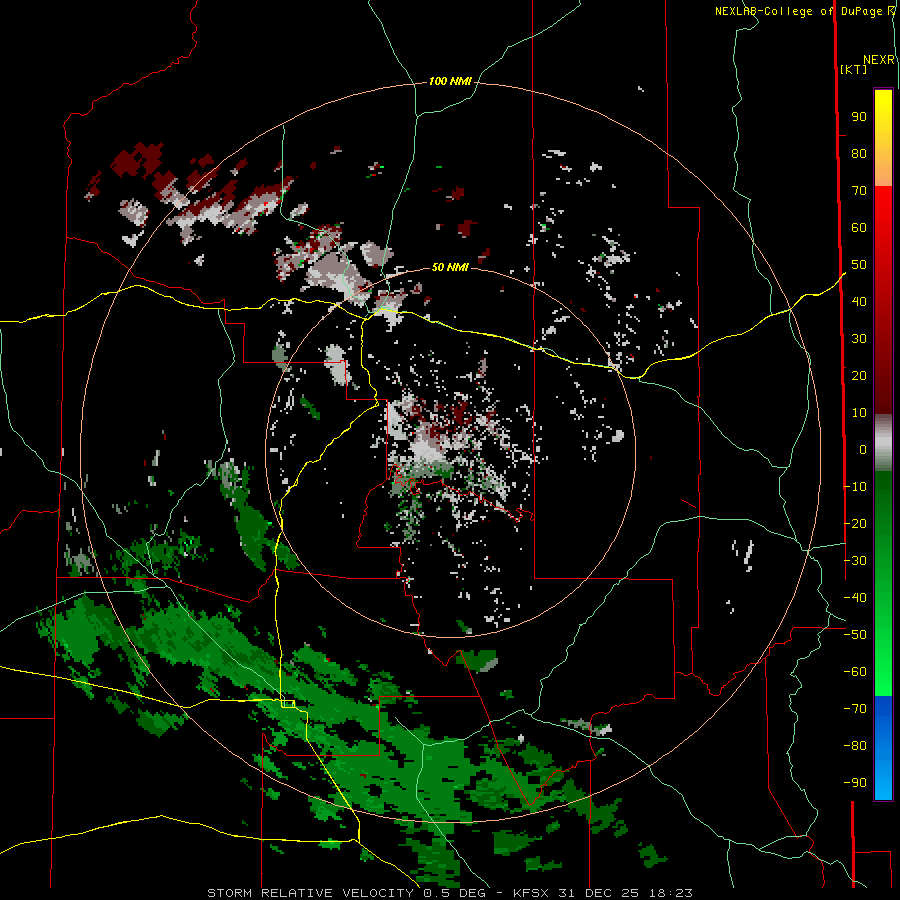Click the "-80" scale tick label

[x=855, y=746]
